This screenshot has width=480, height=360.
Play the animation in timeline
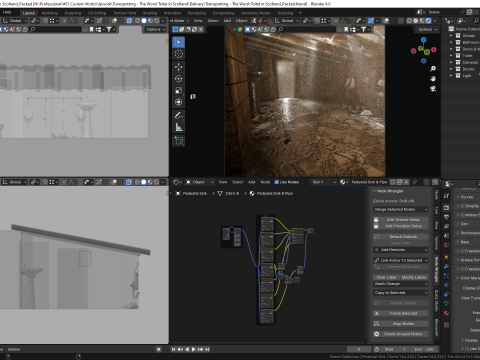193,349
